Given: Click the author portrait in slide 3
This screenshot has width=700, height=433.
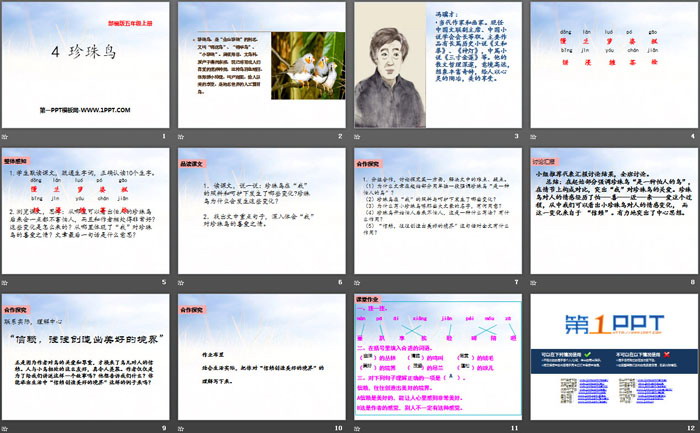Looking at the screenshot, I should [390, 66].
